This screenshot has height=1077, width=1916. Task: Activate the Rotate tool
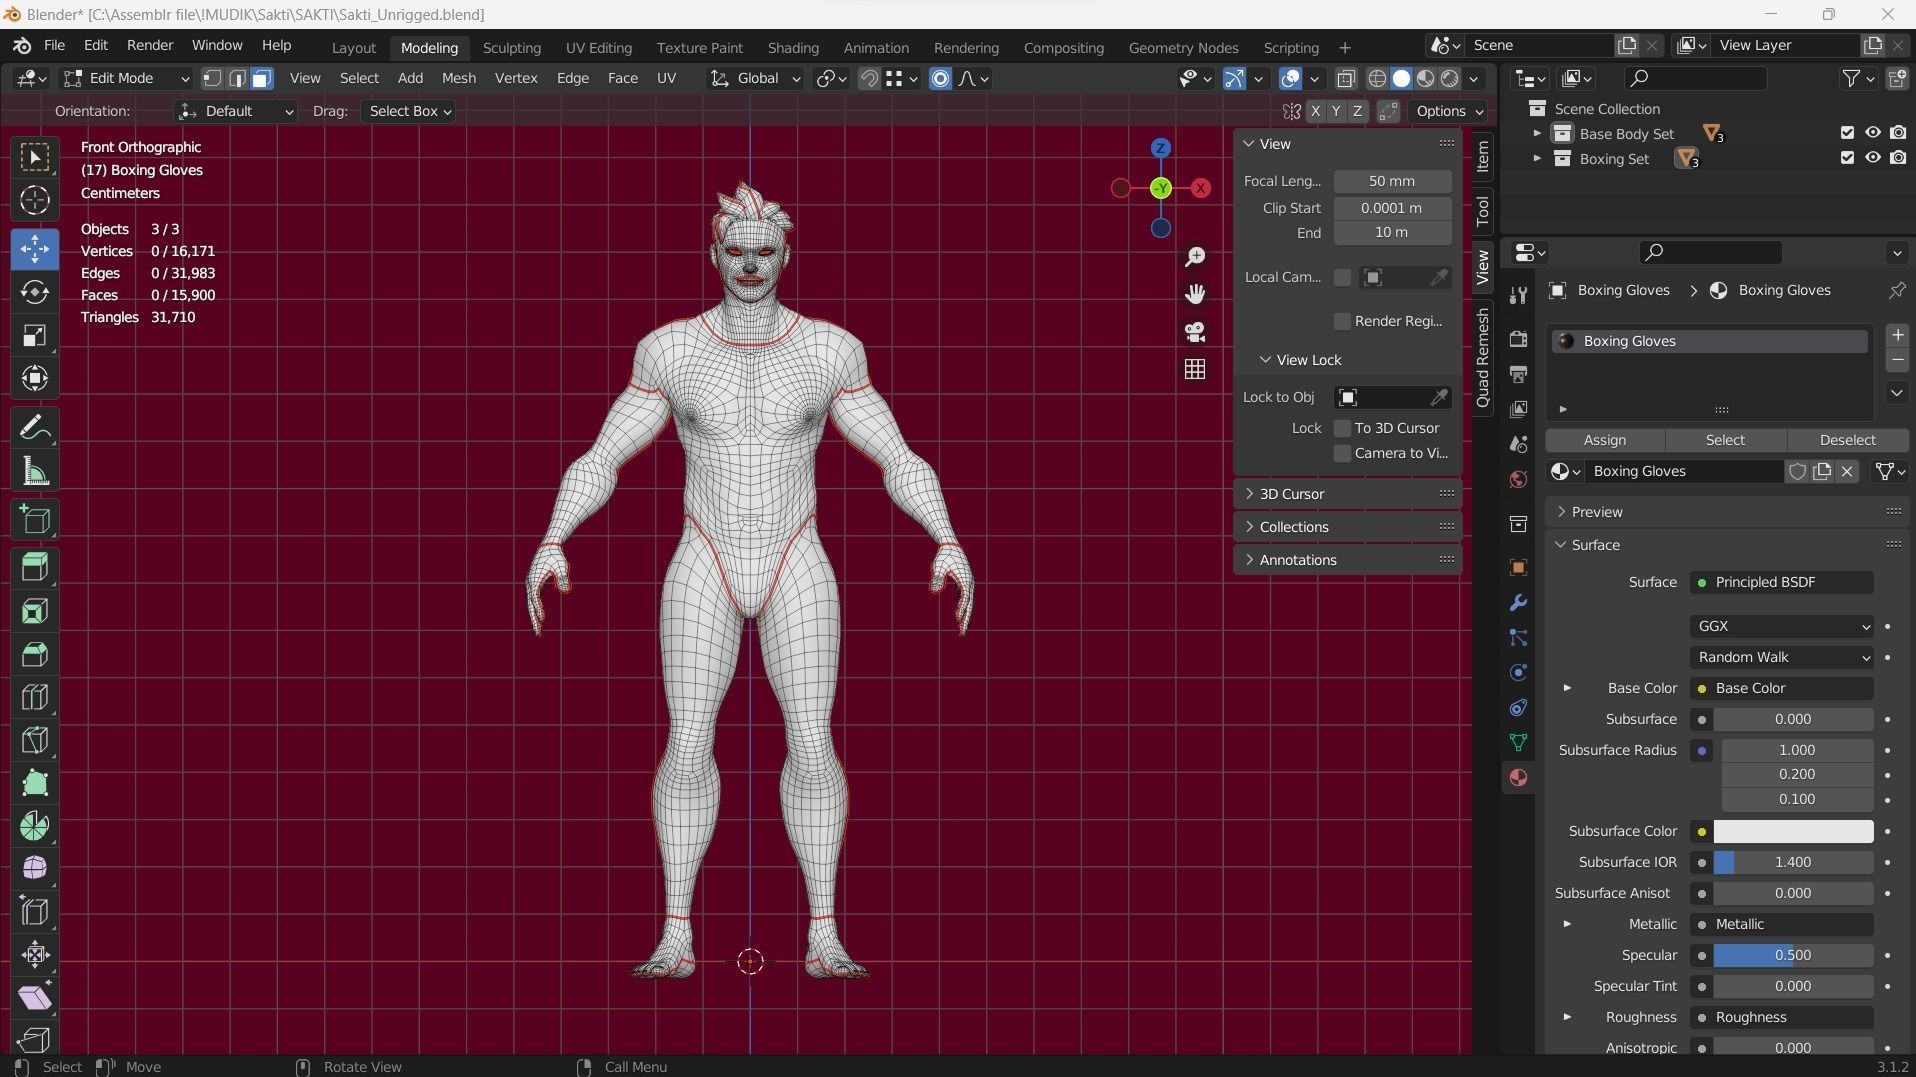tap(35, 292)
